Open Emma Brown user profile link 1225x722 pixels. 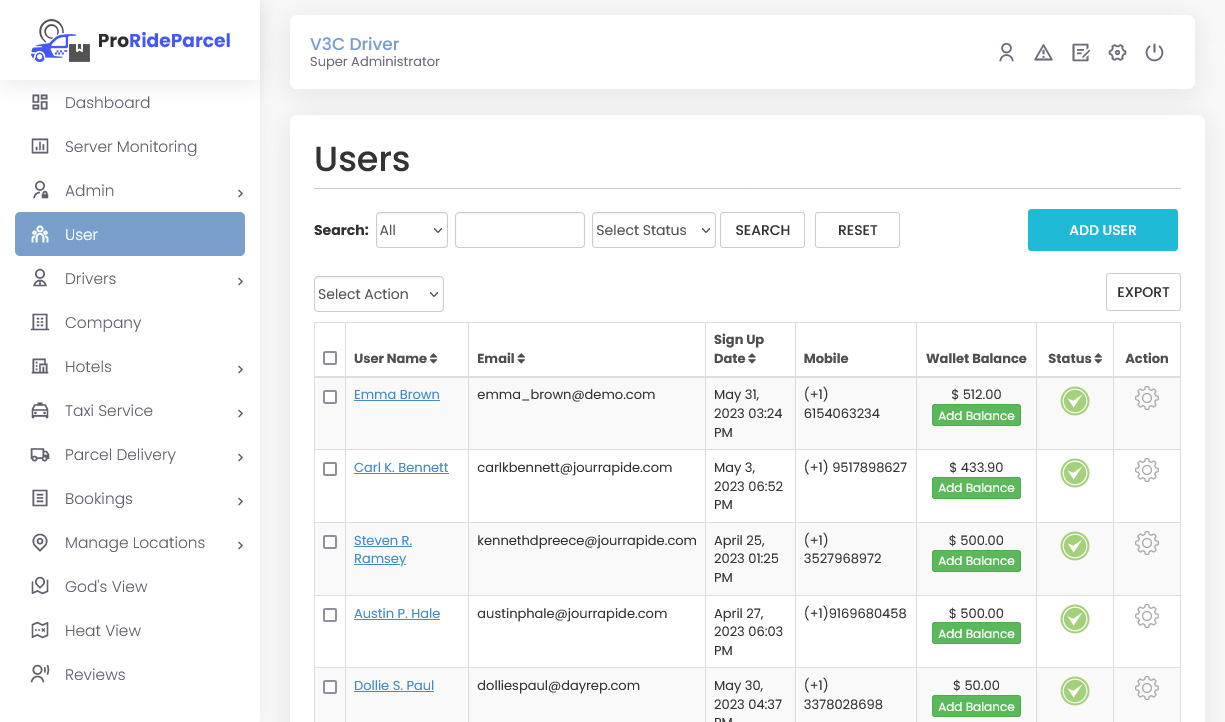(x=397, y=394)
